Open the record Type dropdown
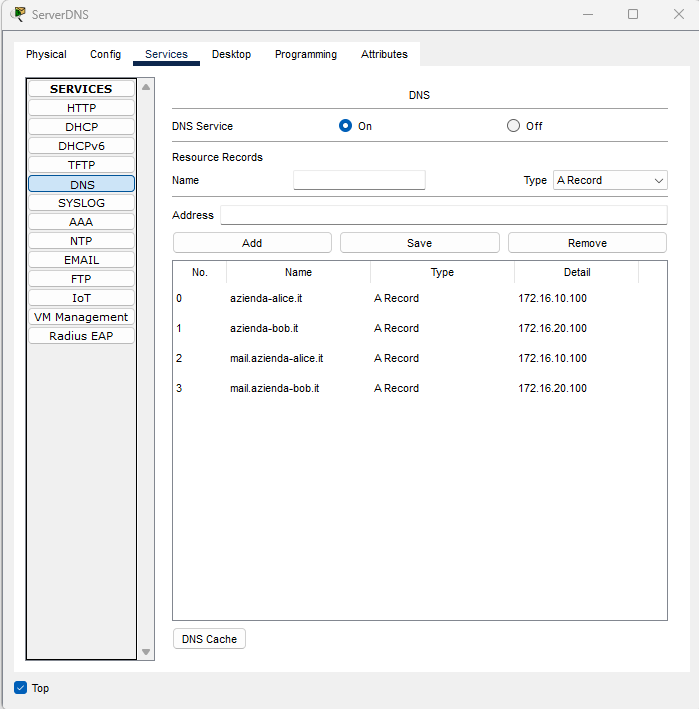 pyautogui.click(x=610, y=180)
